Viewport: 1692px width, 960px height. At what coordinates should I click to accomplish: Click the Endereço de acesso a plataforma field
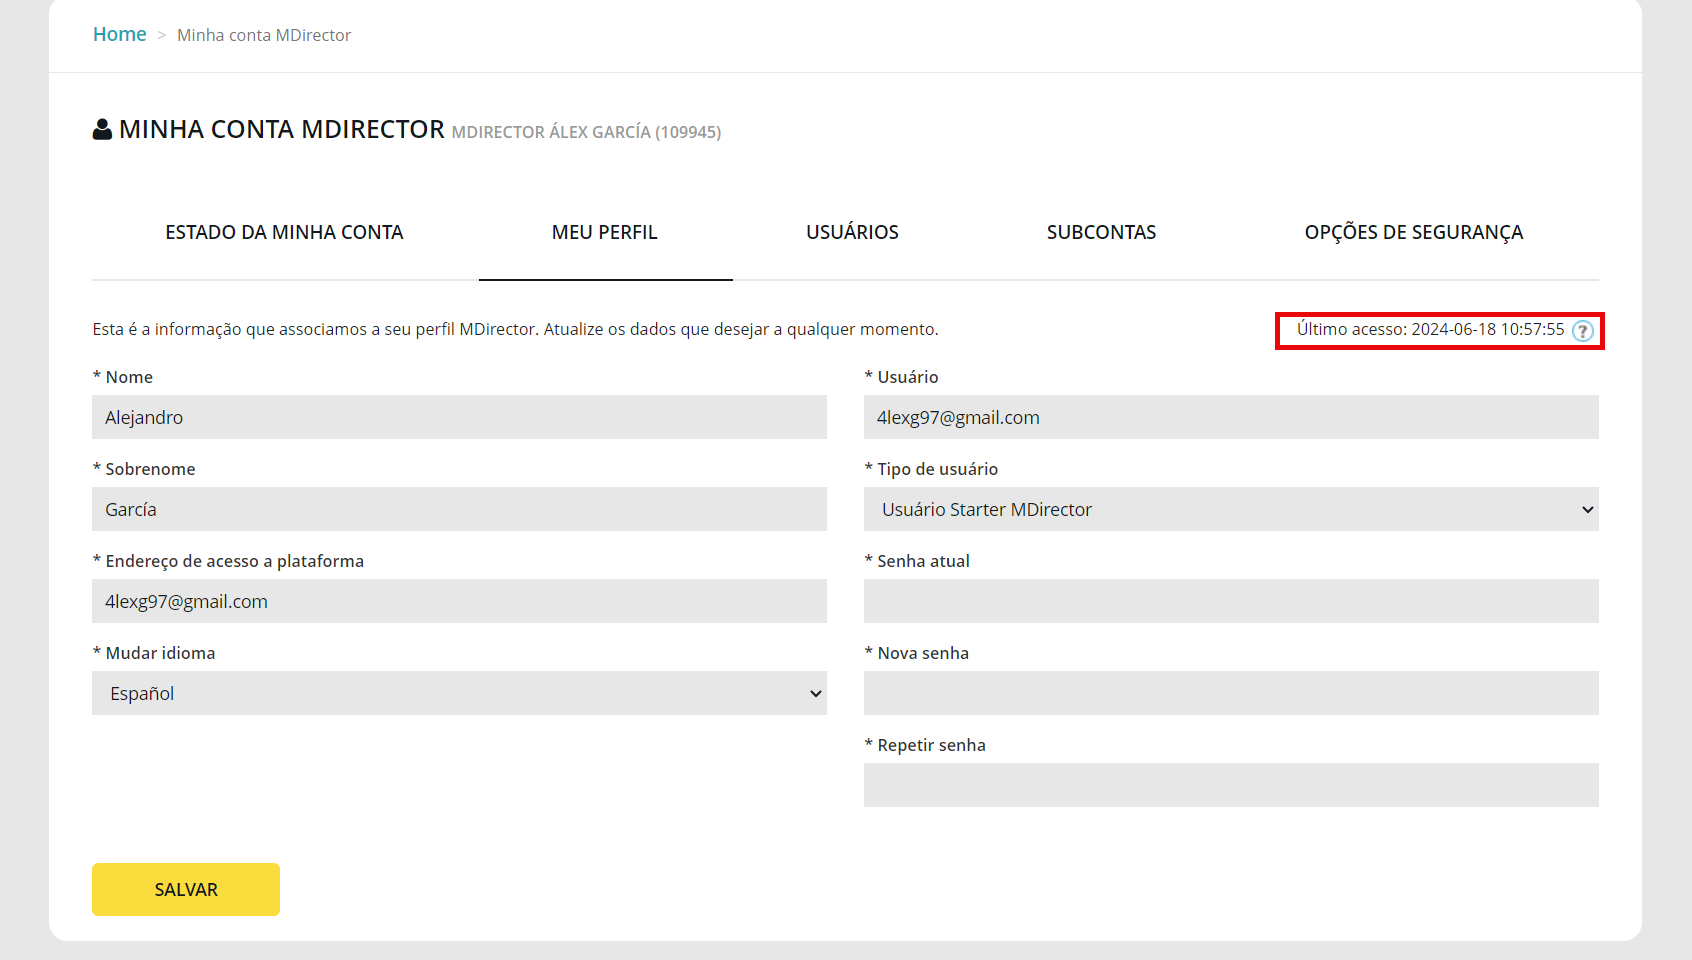pyautogui.click(x=459, y=601)
